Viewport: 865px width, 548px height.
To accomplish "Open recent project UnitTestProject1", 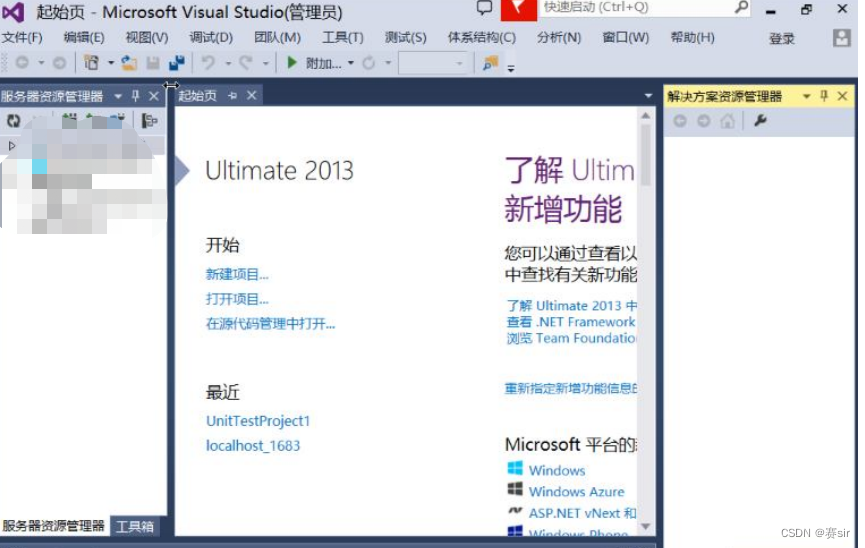I will click(x=258, y=421).
